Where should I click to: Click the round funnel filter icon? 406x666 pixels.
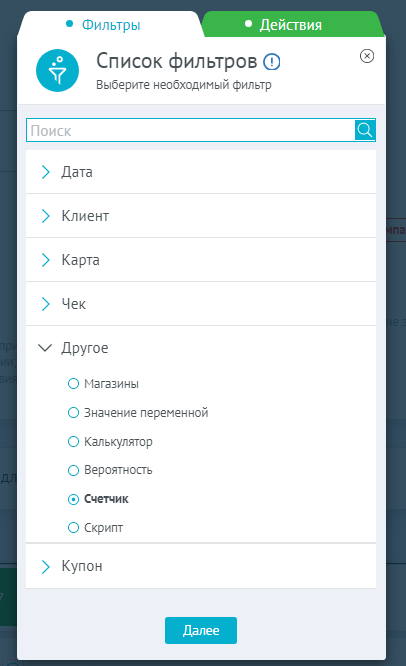(57, 71)
